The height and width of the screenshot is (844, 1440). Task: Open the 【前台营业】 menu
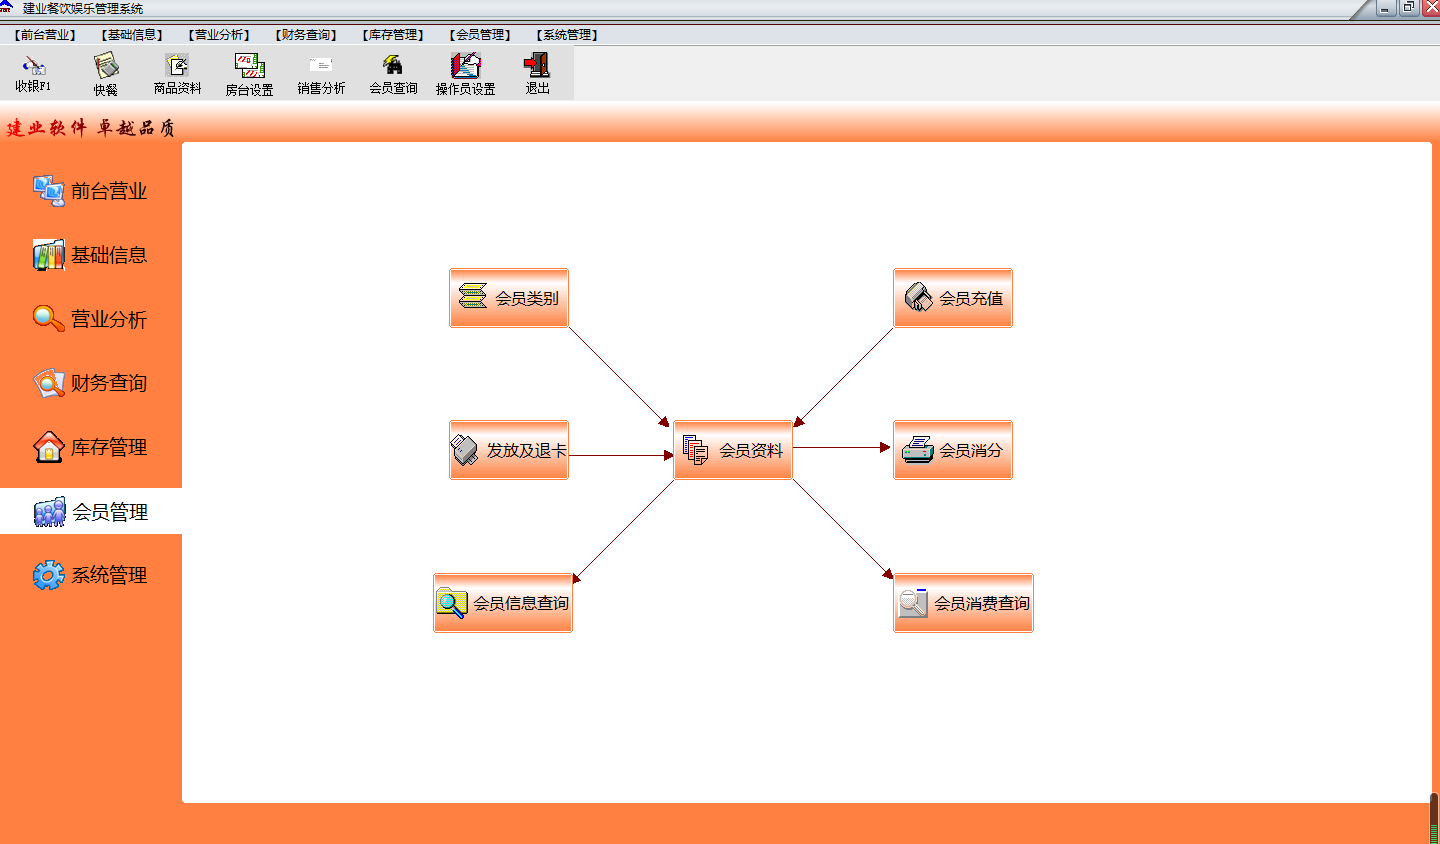pyautogui.click(x=46, y=35)
